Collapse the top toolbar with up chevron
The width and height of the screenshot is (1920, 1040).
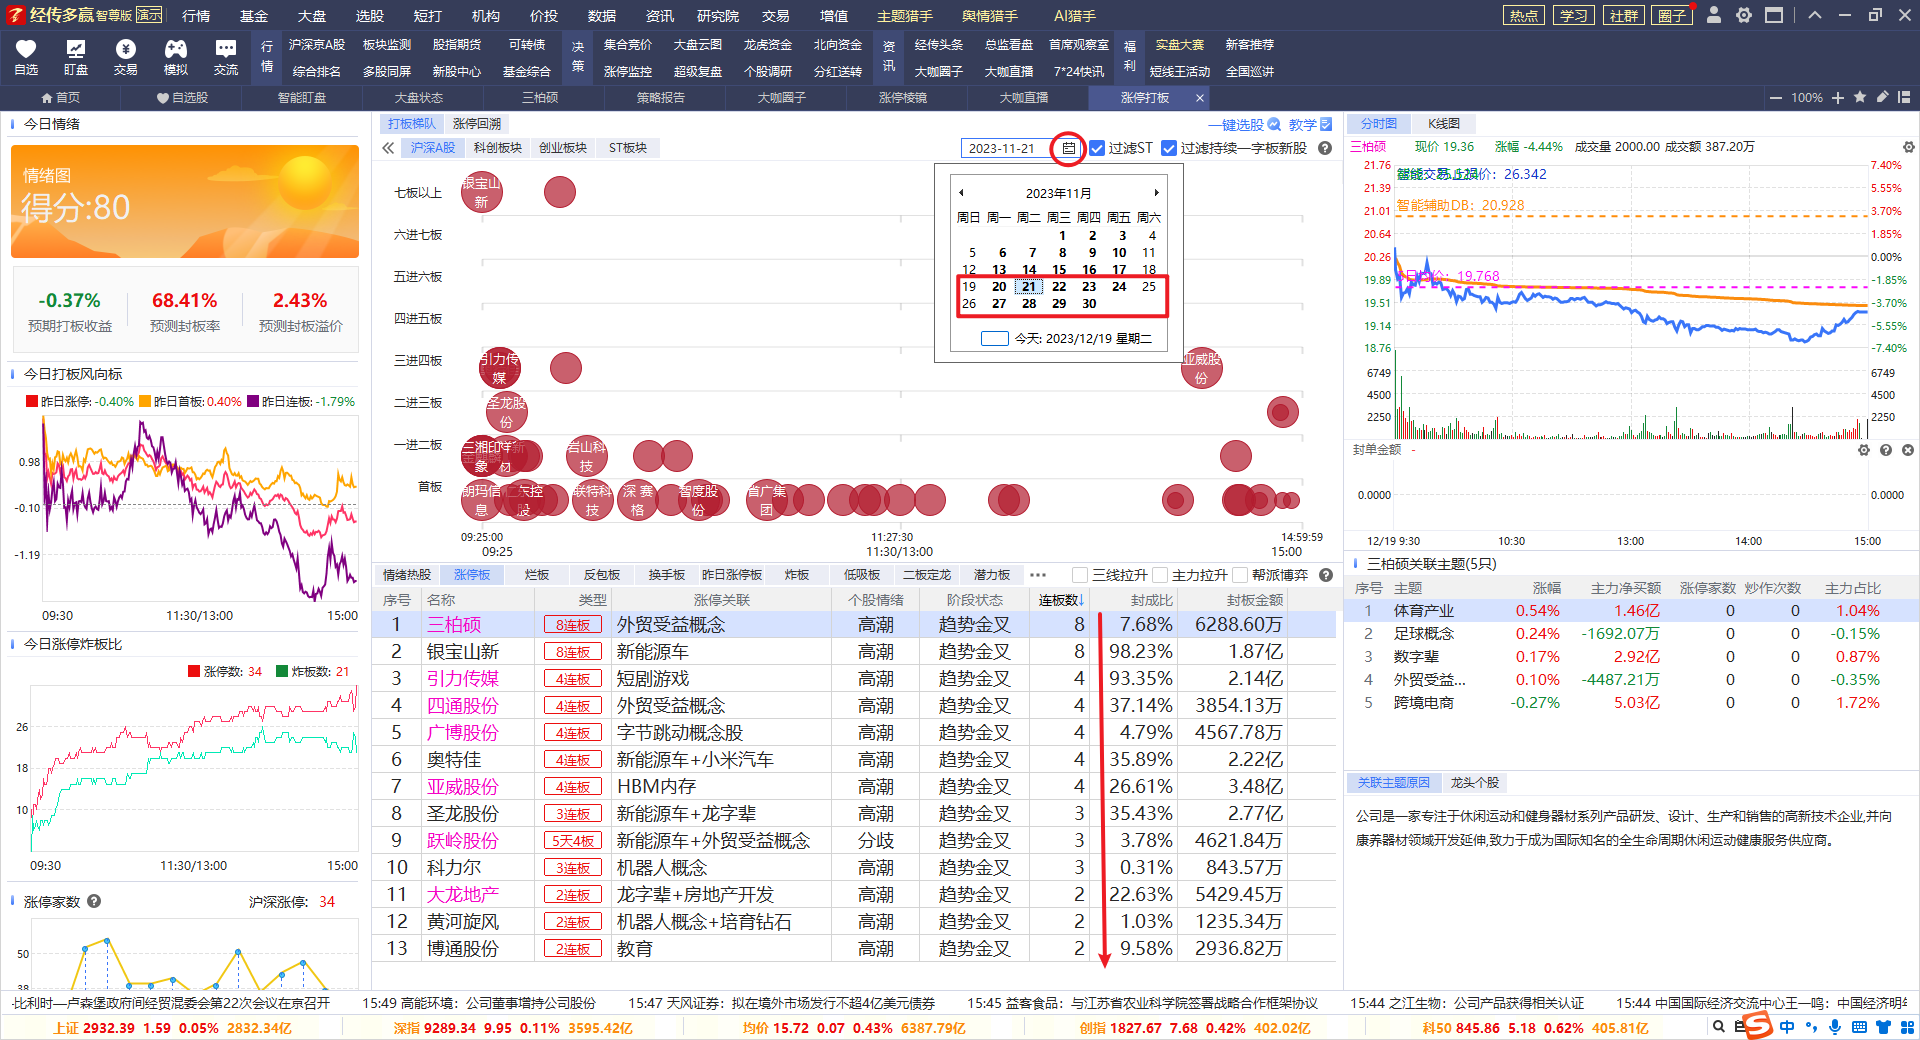[1815, 15]
